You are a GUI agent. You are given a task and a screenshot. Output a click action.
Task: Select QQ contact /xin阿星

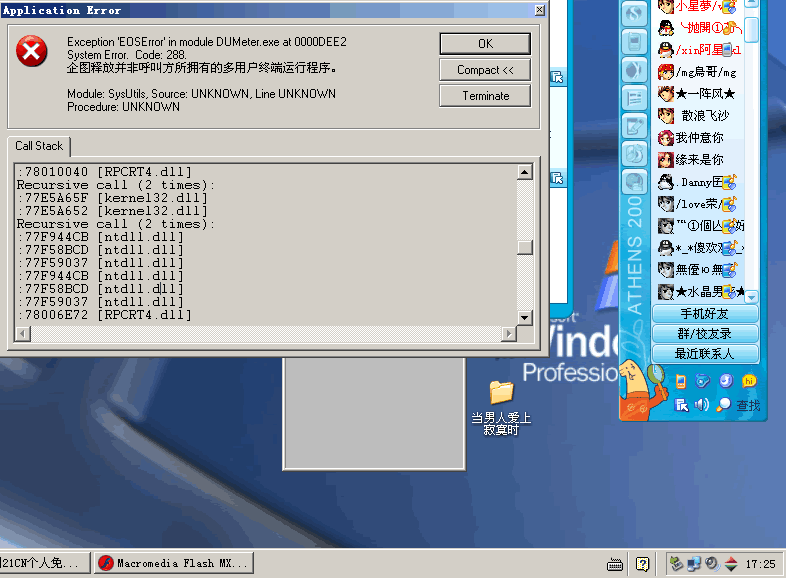[x=699, y=50]
